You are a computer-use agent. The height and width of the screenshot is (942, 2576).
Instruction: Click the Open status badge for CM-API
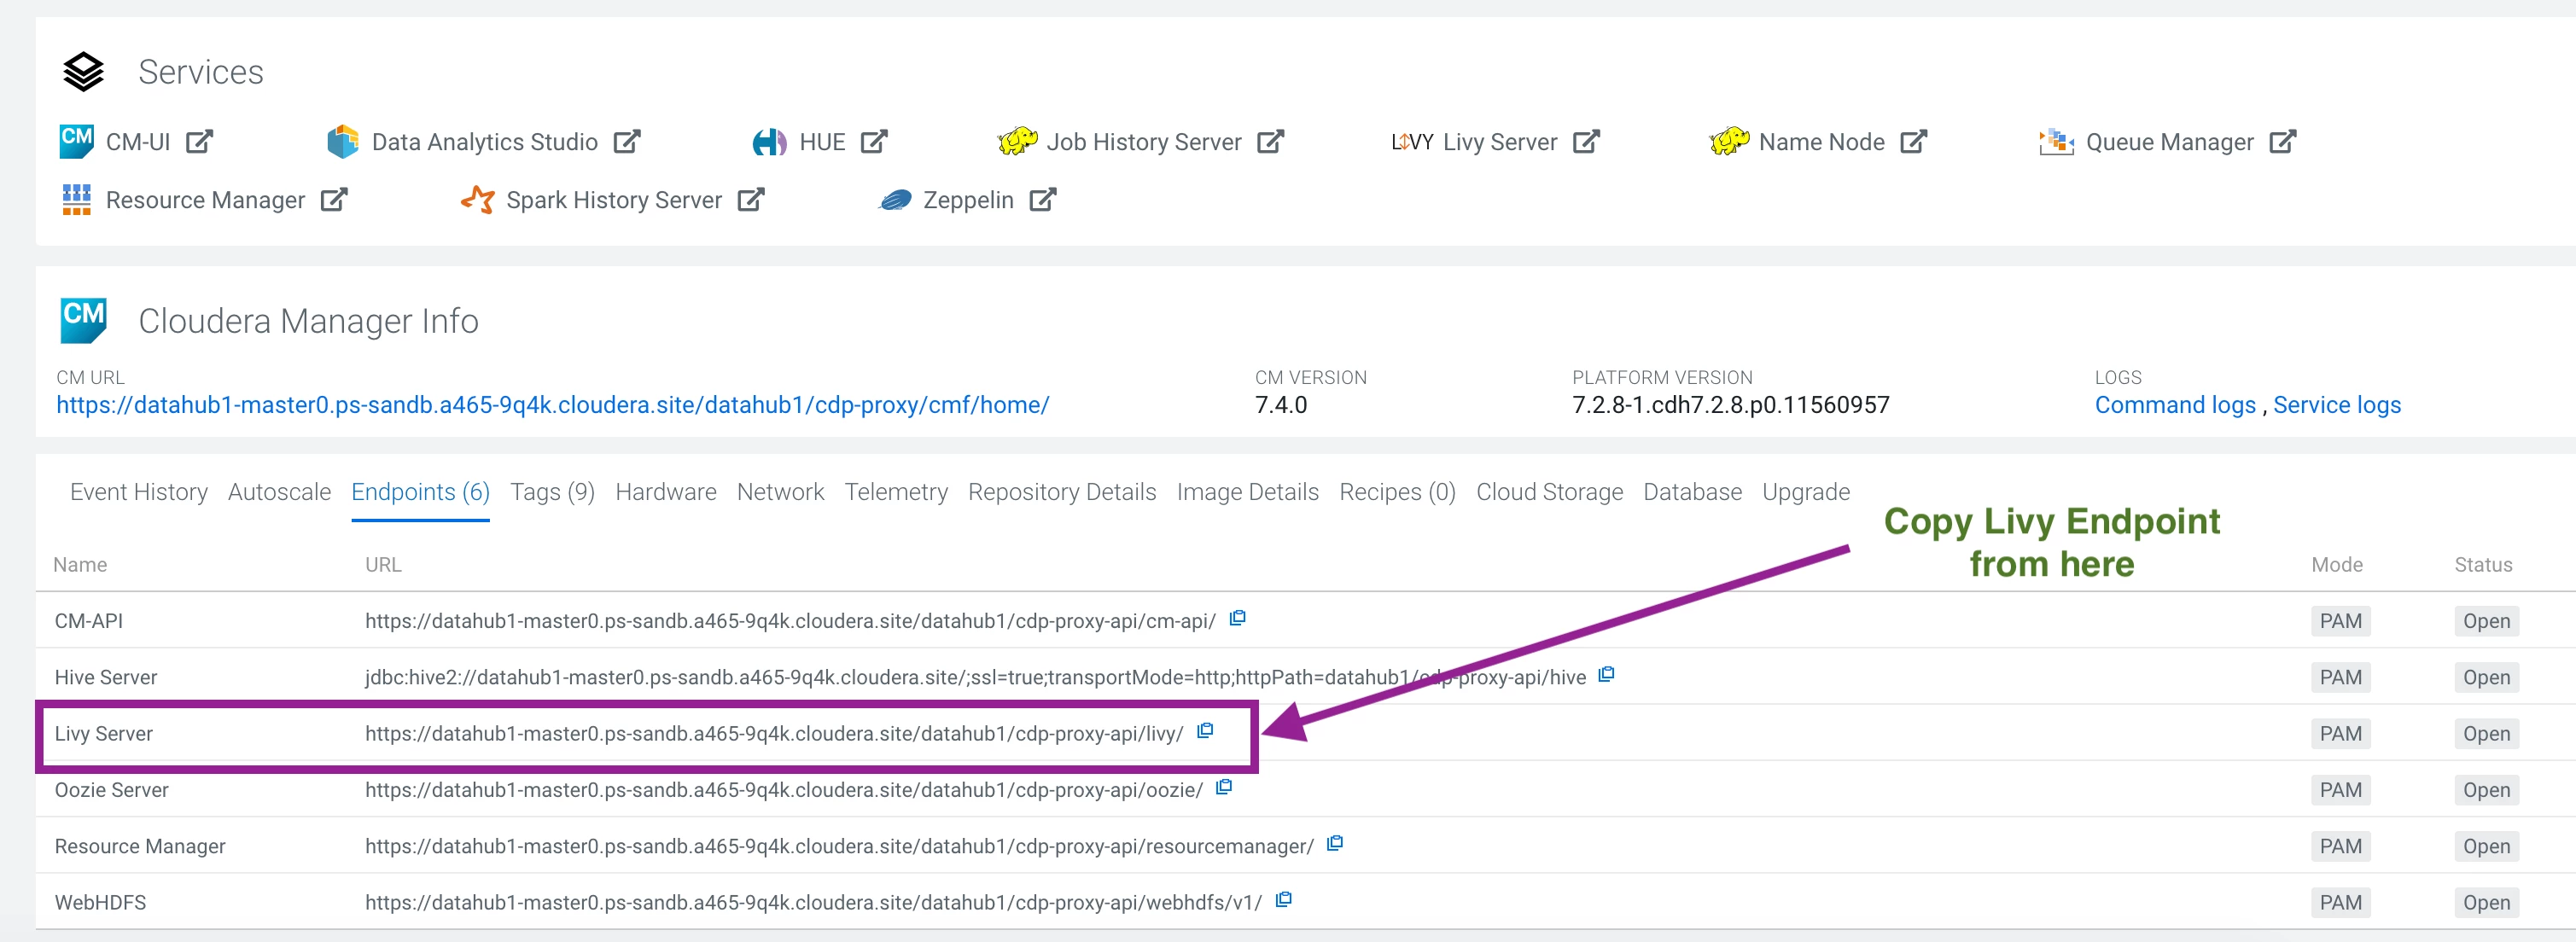coord(2486,621)
